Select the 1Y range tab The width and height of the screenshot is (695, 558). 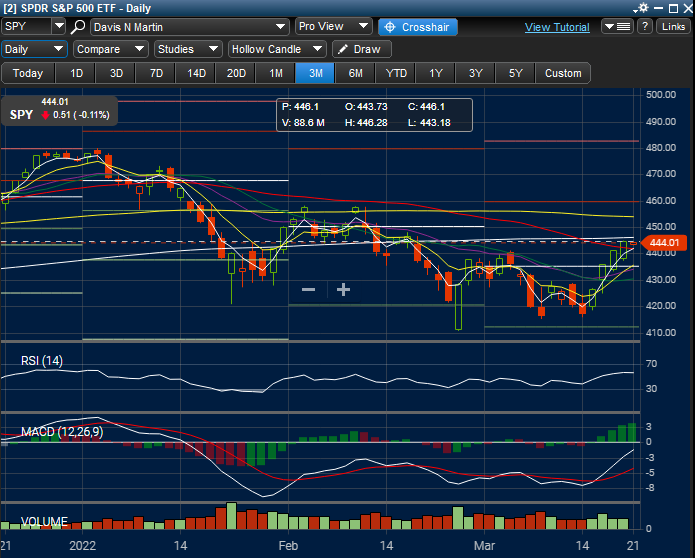pyautogui.click(x=436, y=73)
